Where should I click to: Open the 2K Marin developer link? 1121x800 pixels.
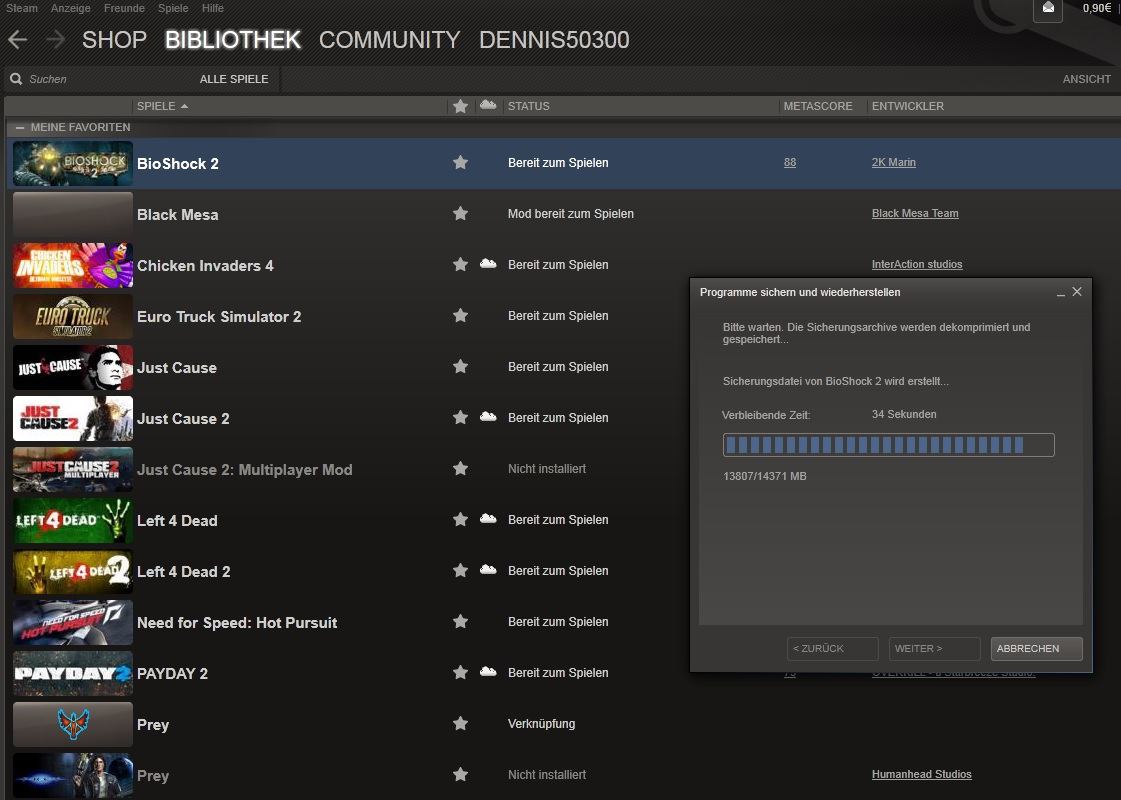point(894,162)
